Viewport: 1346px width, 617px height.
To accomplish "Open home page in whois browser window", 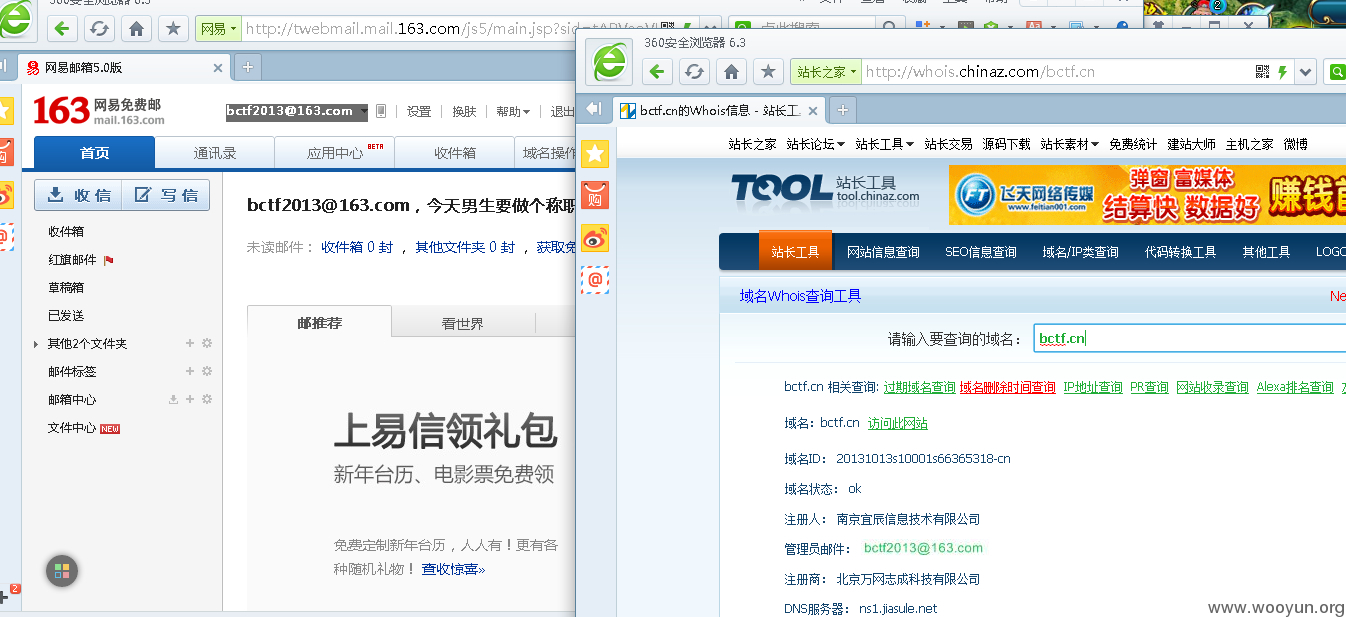I will tap(732, 72).
